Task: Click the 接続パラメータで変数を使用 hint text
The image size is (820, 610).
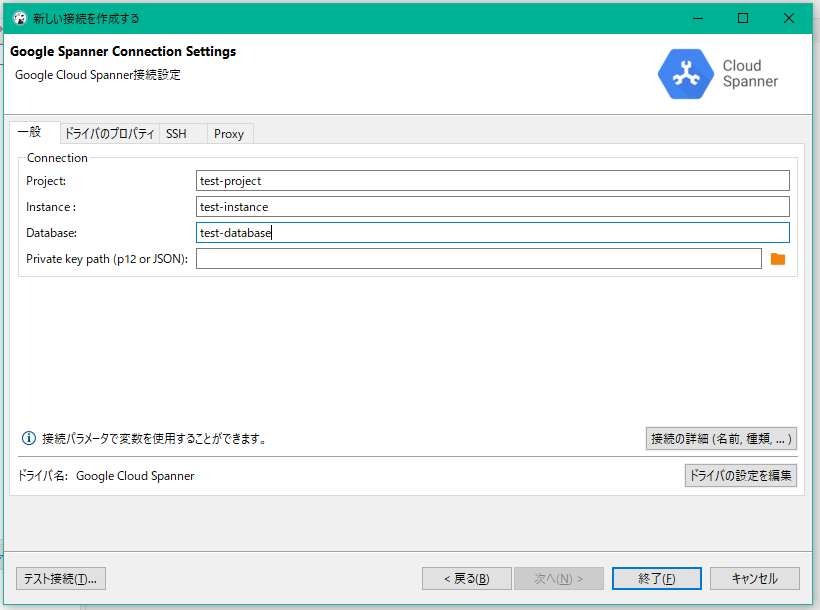Action: coord(154,438)
